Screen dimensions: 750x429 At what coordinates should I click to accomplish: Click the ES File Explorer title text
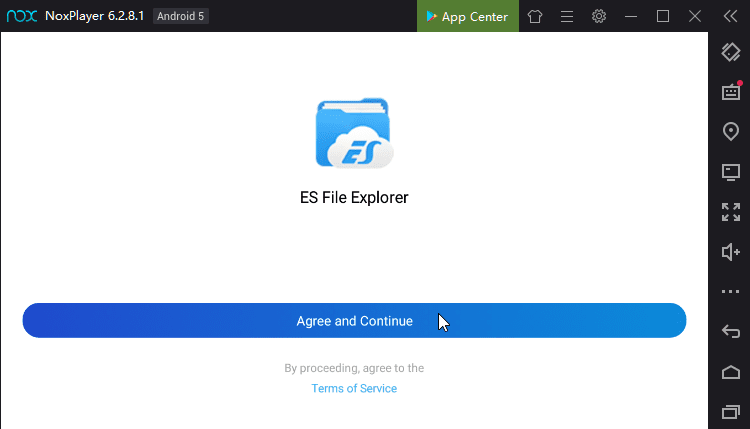(x=354, y=198)
